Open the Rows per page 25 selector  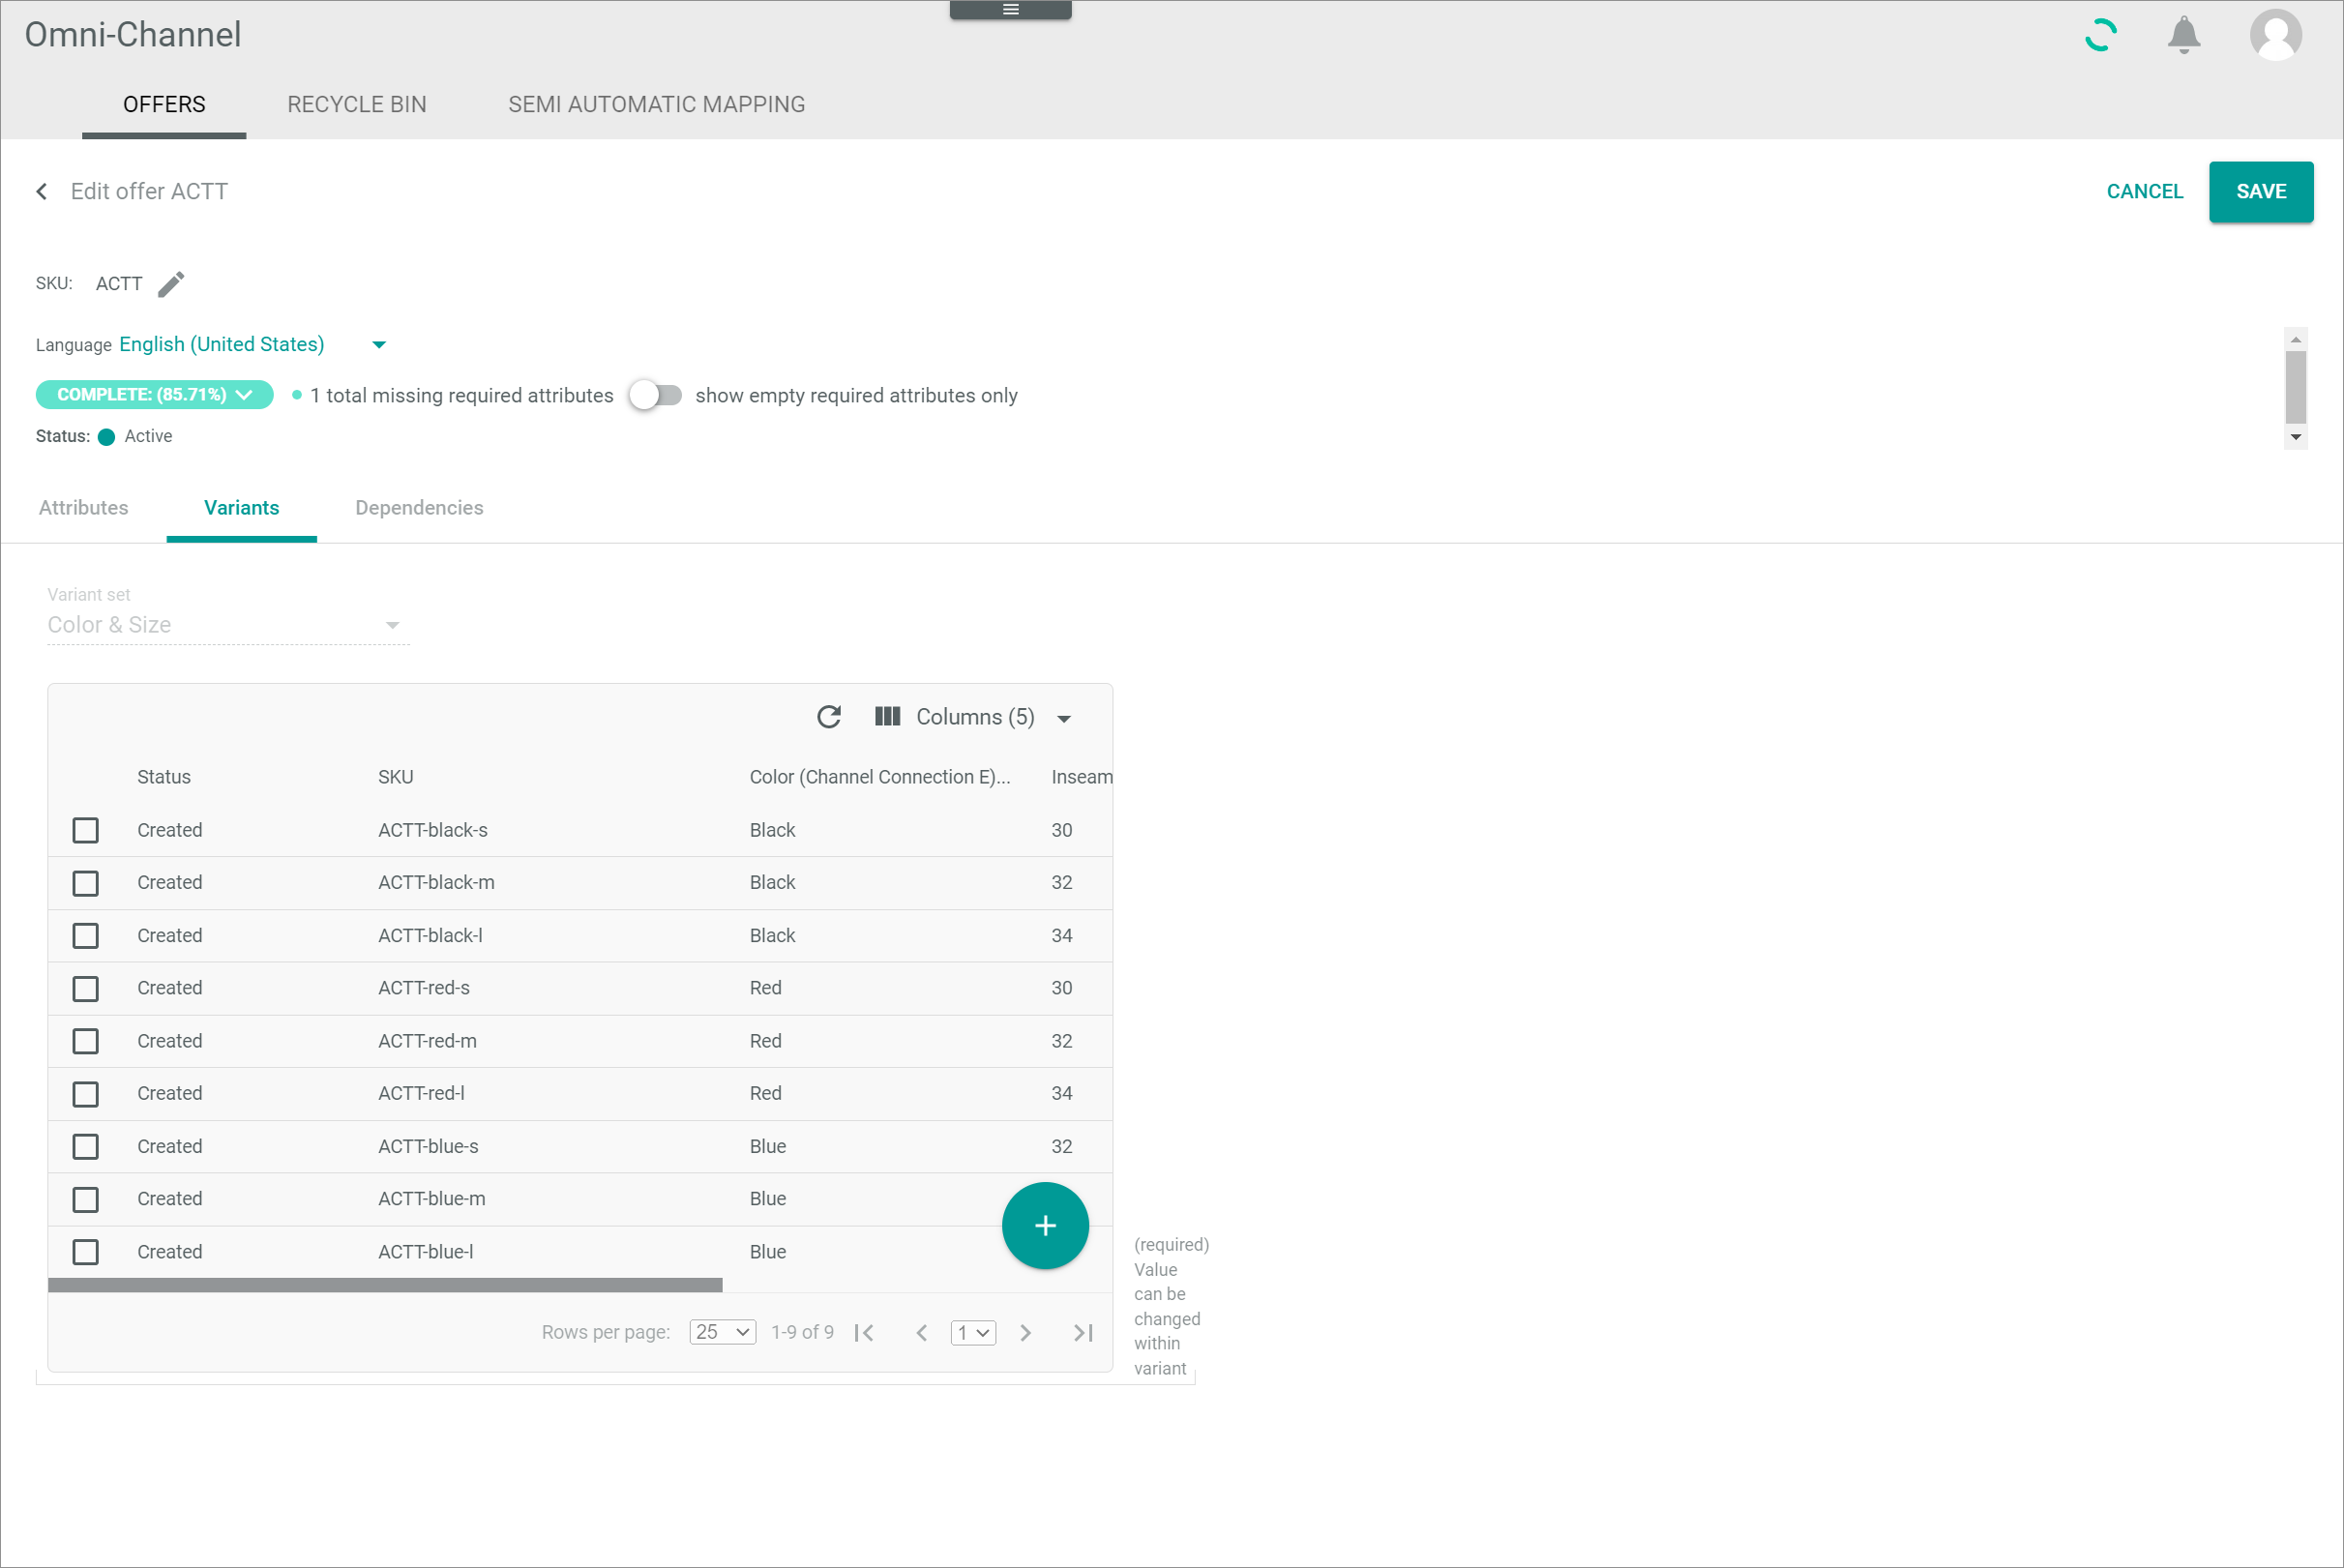(x=722, y=1332)
